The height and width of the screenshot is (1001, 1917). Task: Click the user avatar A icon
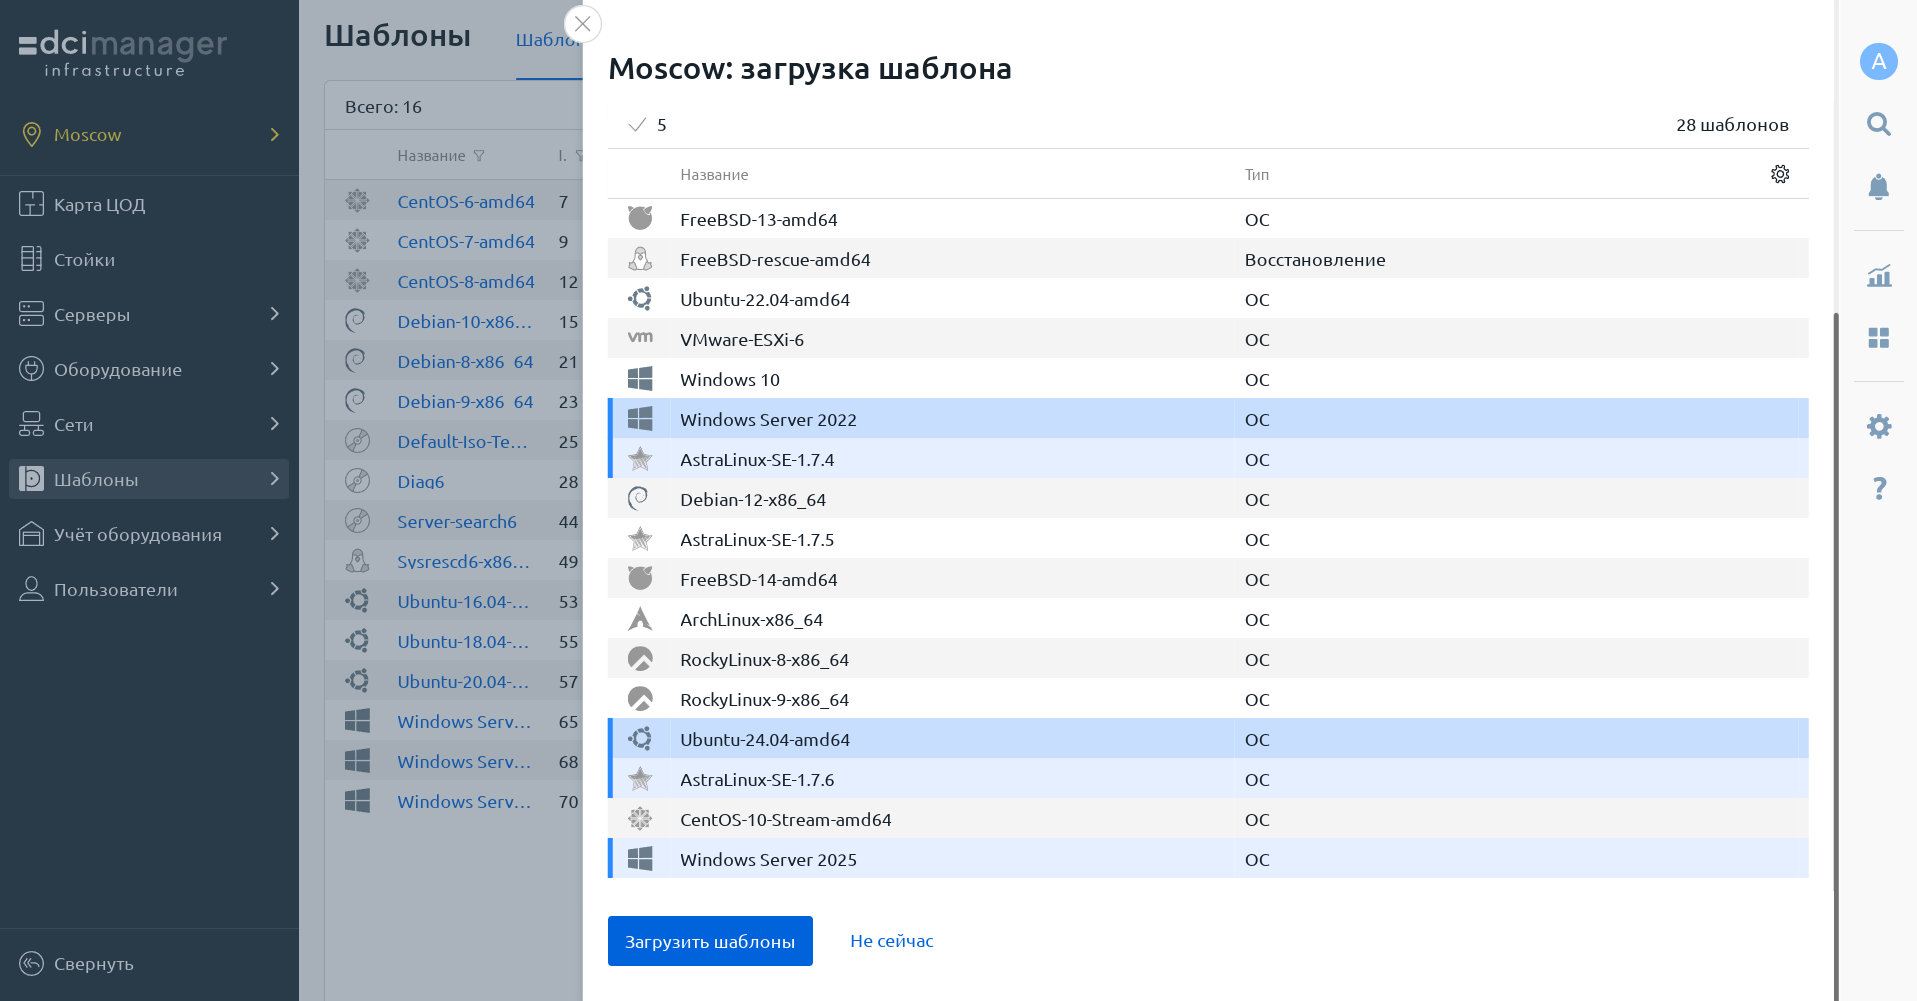(x=1878, y=62)
